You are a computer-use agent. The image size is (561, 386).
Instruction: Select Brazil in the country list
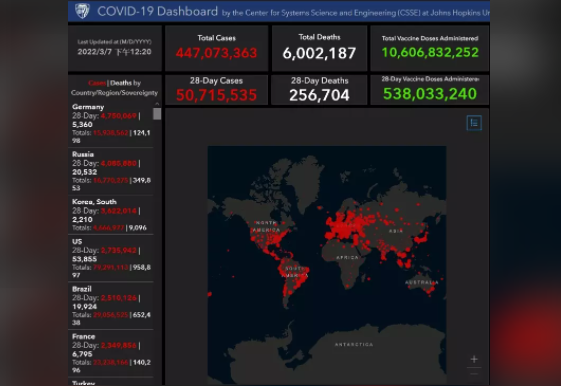pyautogui.click(x=111, y=306)
